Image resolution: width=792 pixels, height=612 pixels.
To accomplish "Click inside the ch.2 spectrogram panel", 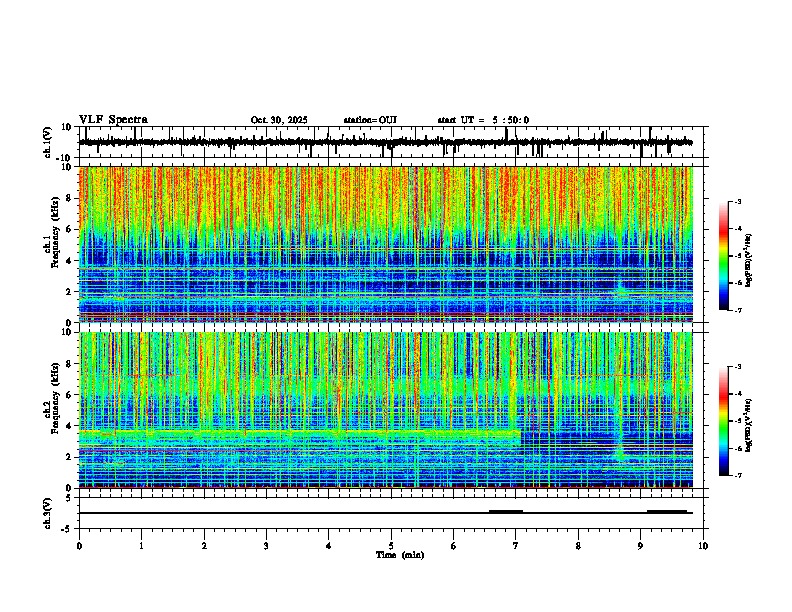I will click(386, 410).
